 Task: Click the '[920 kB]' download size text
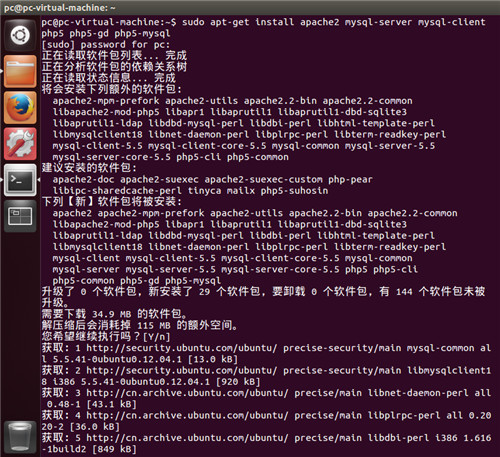tap(238, 382)
